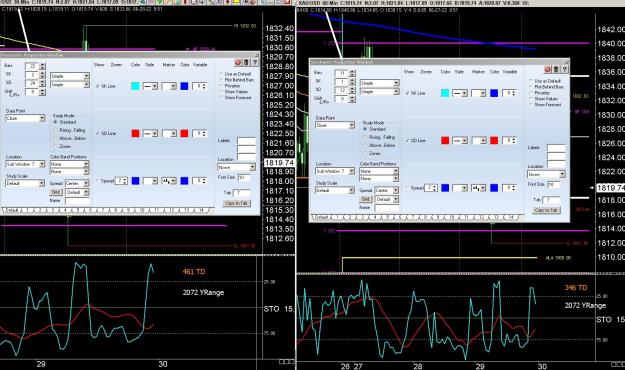Screen dimensions: 625x370
Task: Pick blue %K marker color in 60-Min window
Action: click(494, 93)
